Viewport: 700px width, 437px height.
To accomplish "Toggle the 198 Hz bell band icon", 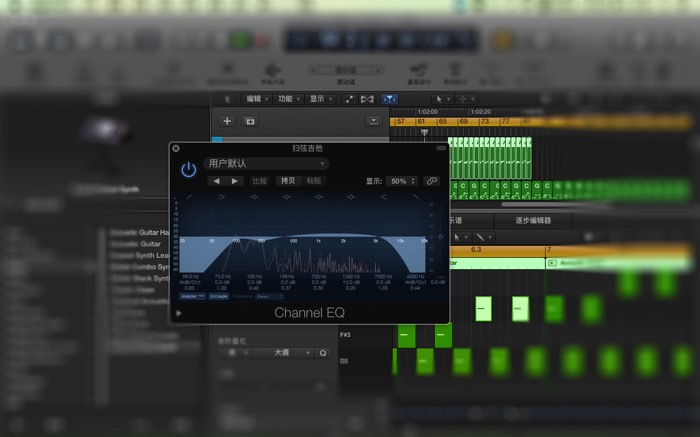I will (x=287, y=197).
